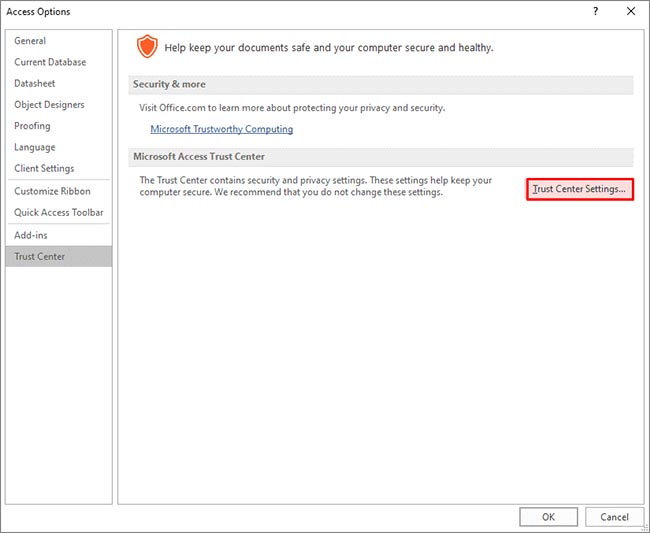Select Trust Center in sidebar
650x533 pixels.
(59, 256)
